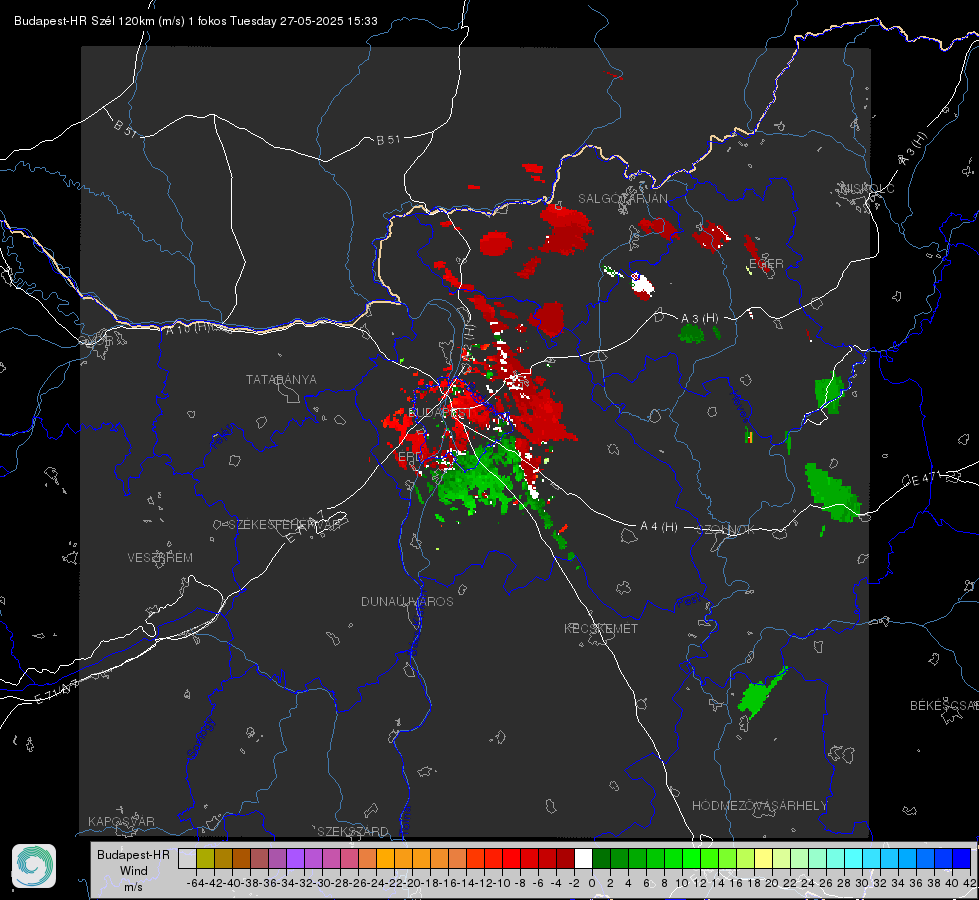Image resolution: width=979 pixels, height=900 pixels.
Task: Click the SZÉKESFEHÉRVÁR city label
Action: click(284, 525)
